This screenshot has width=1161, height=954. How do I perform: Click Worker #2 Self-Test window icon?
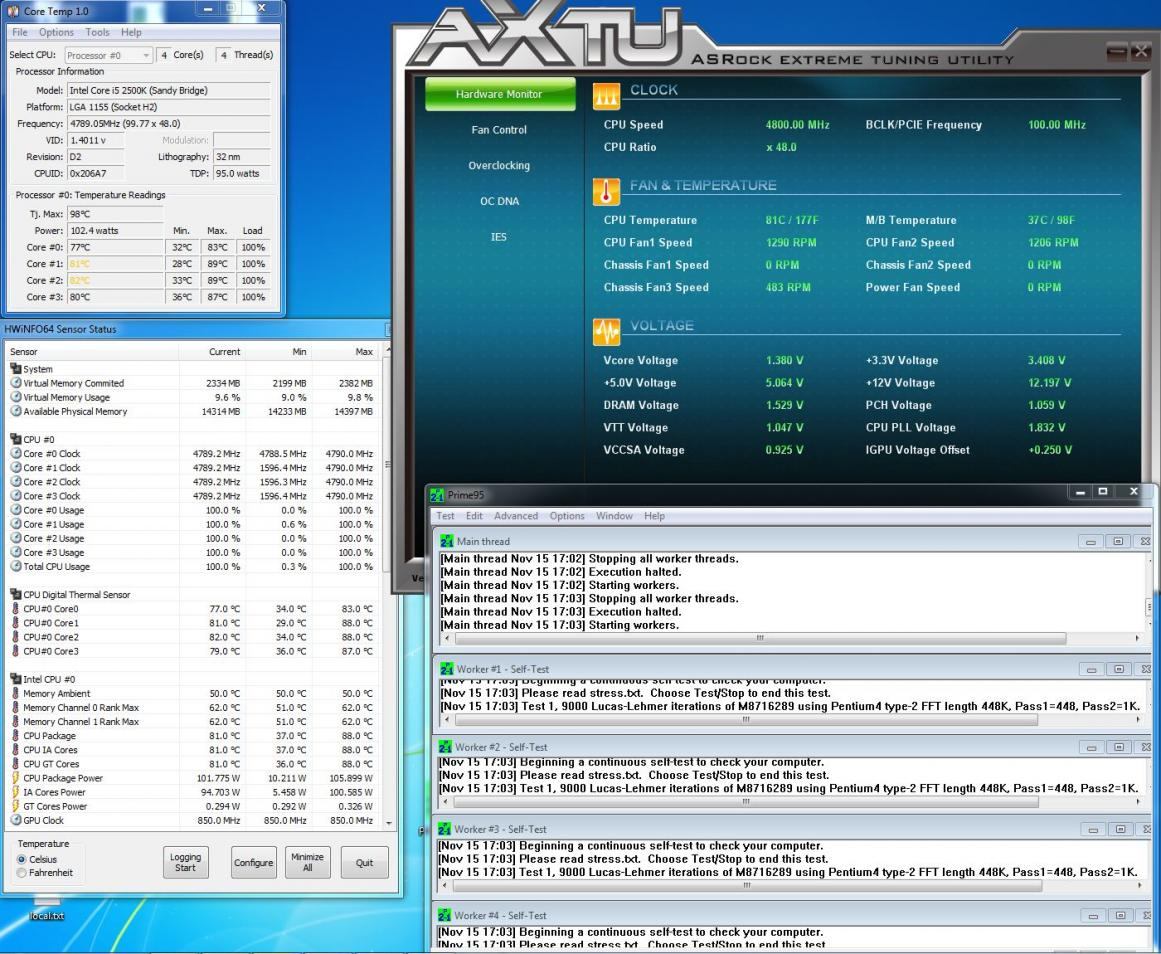coord(446,747)
